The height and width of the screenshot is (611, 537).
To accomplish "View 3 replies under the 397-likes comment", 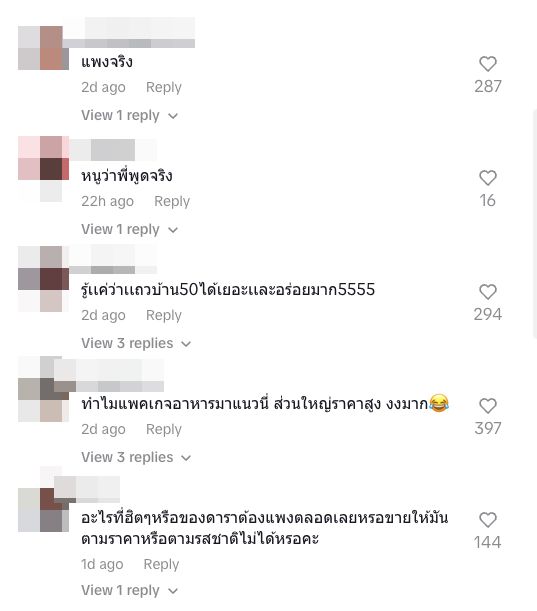I will pos(136,457).
